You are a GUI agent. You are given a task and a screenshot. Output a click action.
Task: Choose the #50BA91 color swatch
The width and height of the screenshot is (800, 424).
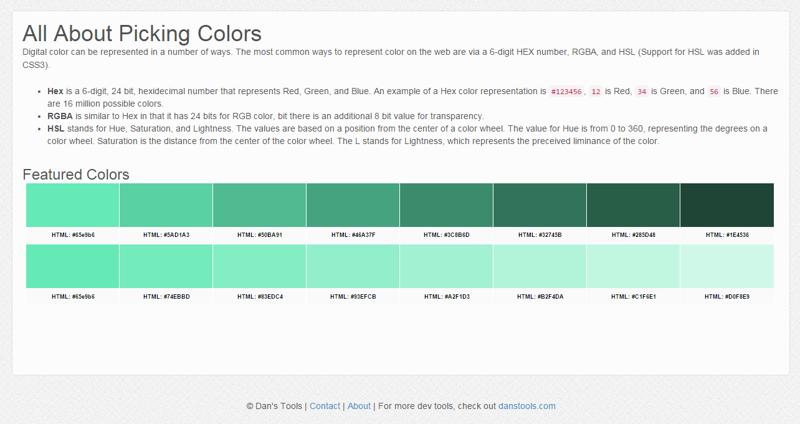(259, 205)
